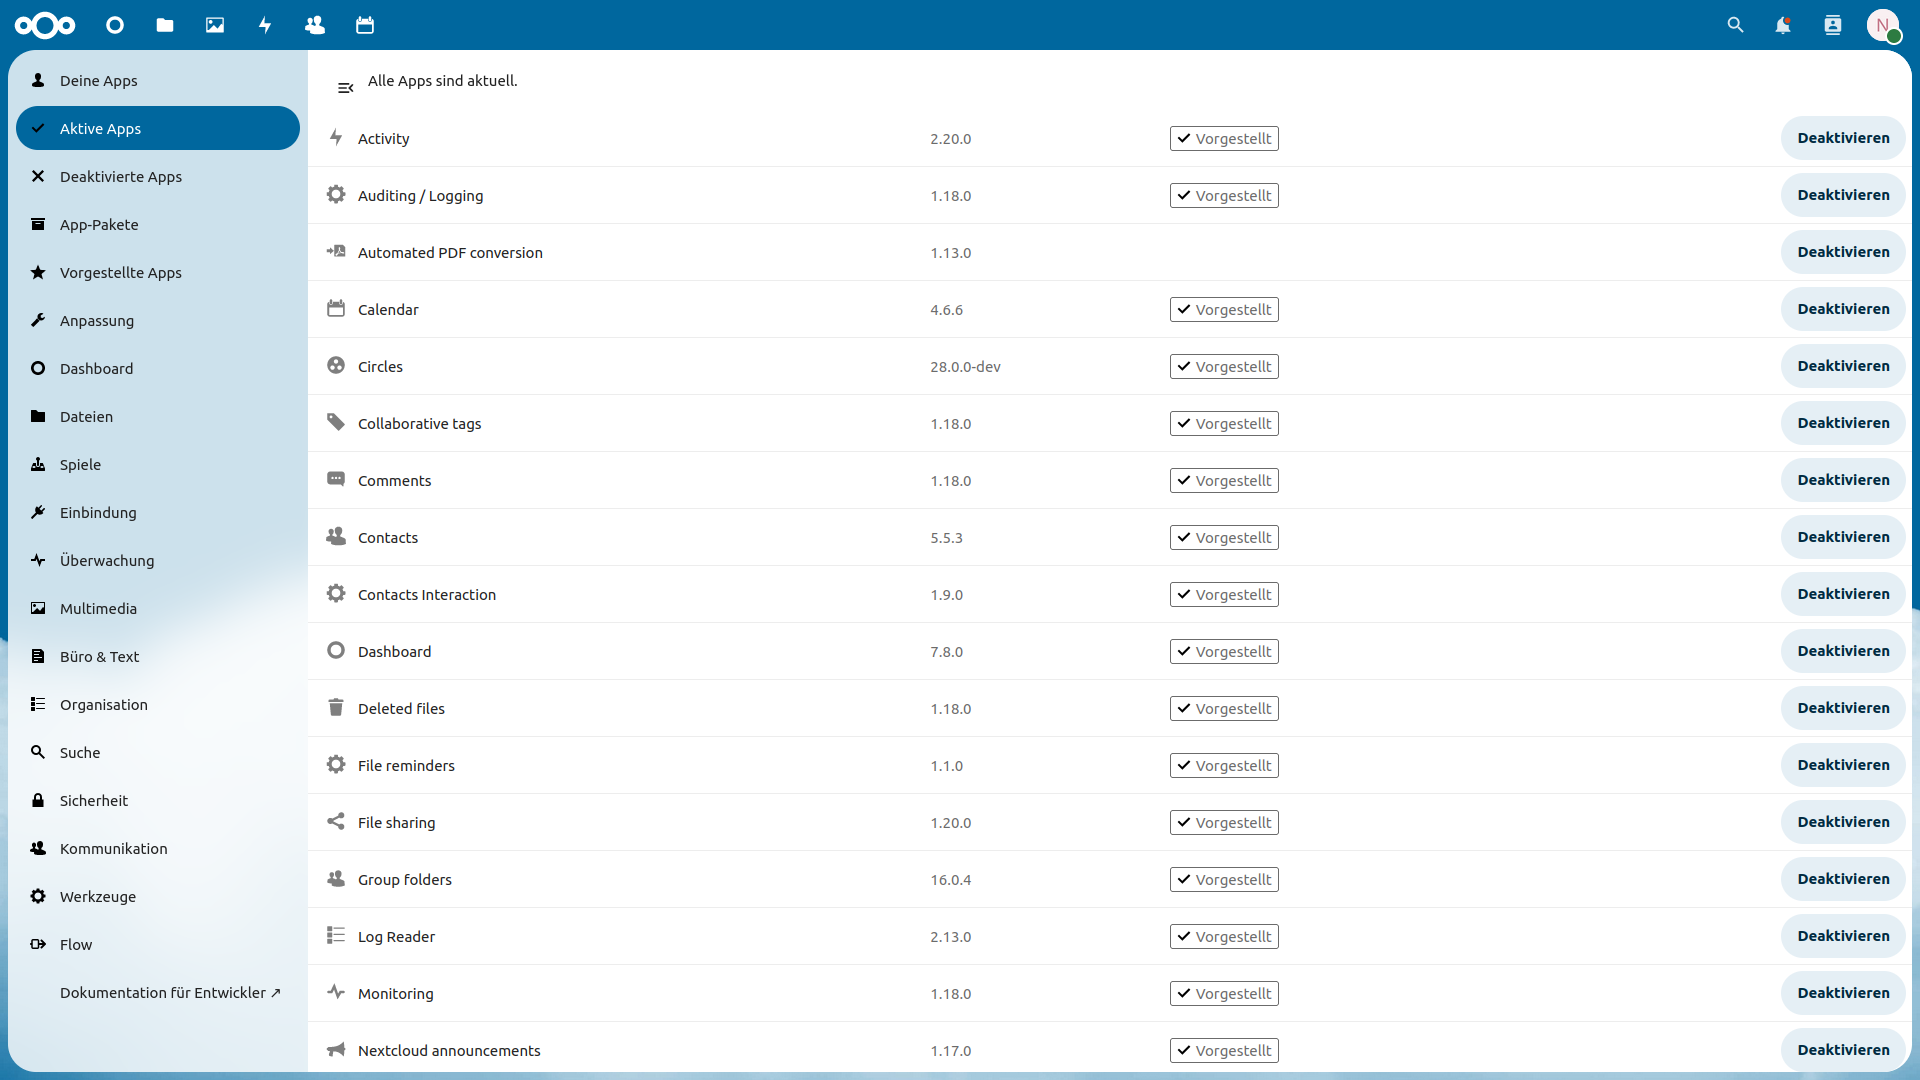Image resolution: width=1920 pixels, height=1080 pixels.
Task: Click version 28.0.0-dev of Circles
Action: [965, 366]
